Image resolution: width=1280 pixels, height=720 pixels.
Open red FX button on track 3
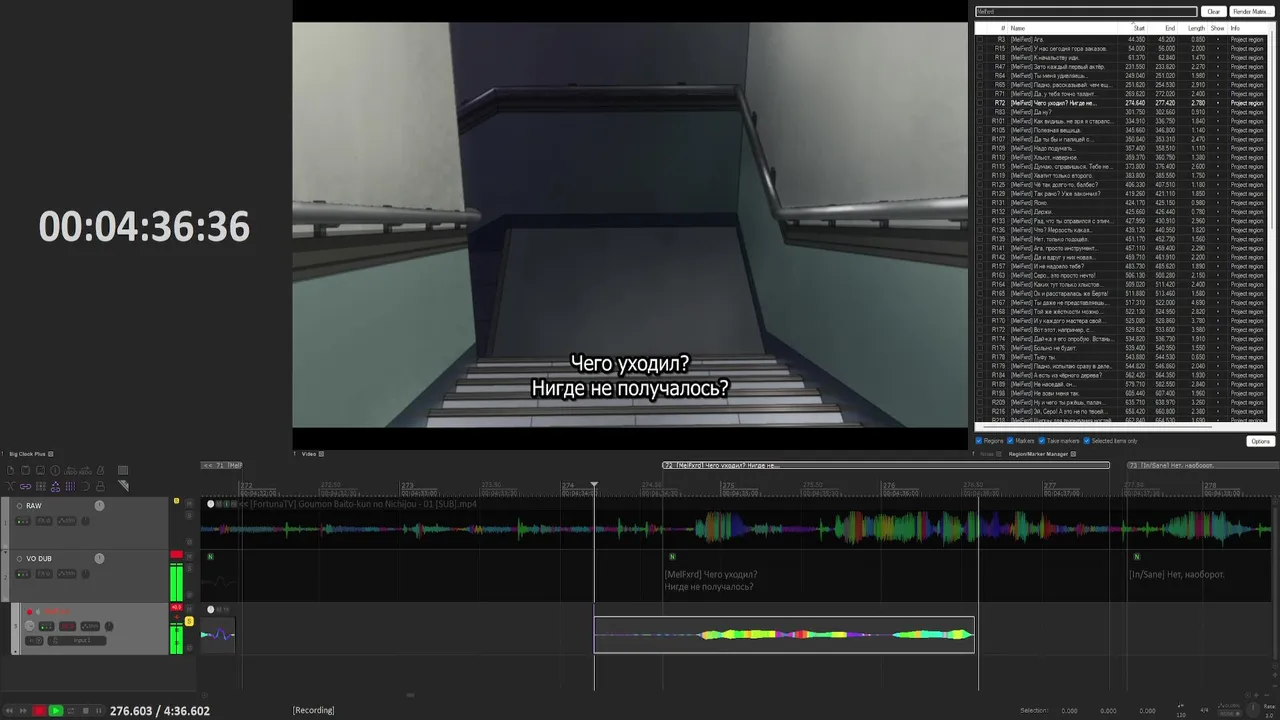click(67, 627)
